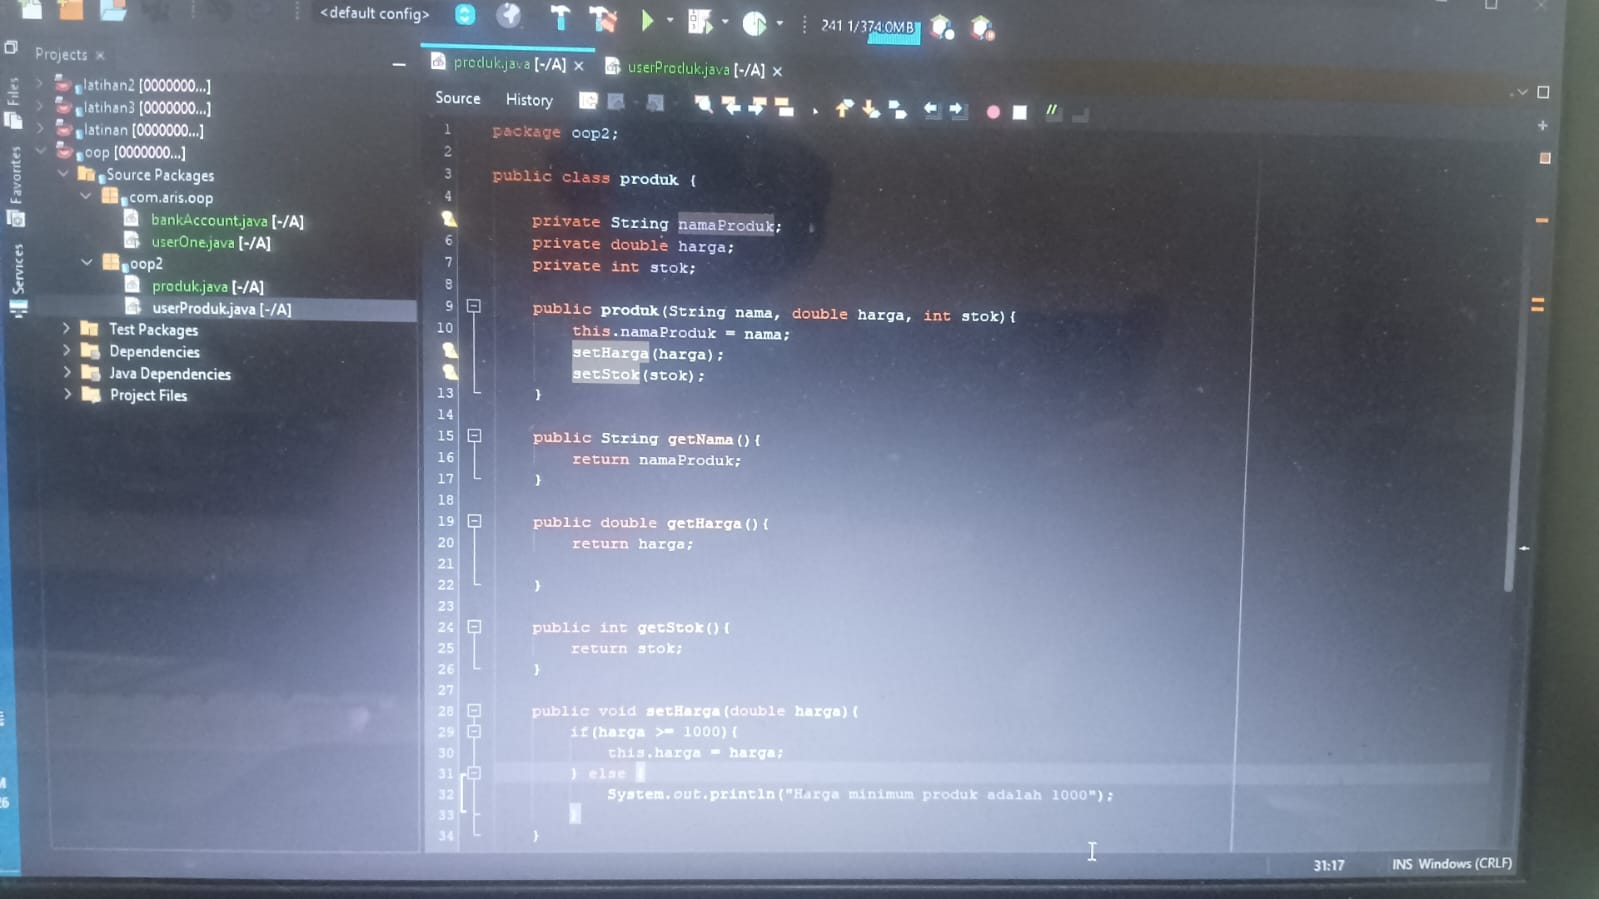Toggle Highlight Search icon
The height and width of the screenshot is (899, 1599).
784,107
